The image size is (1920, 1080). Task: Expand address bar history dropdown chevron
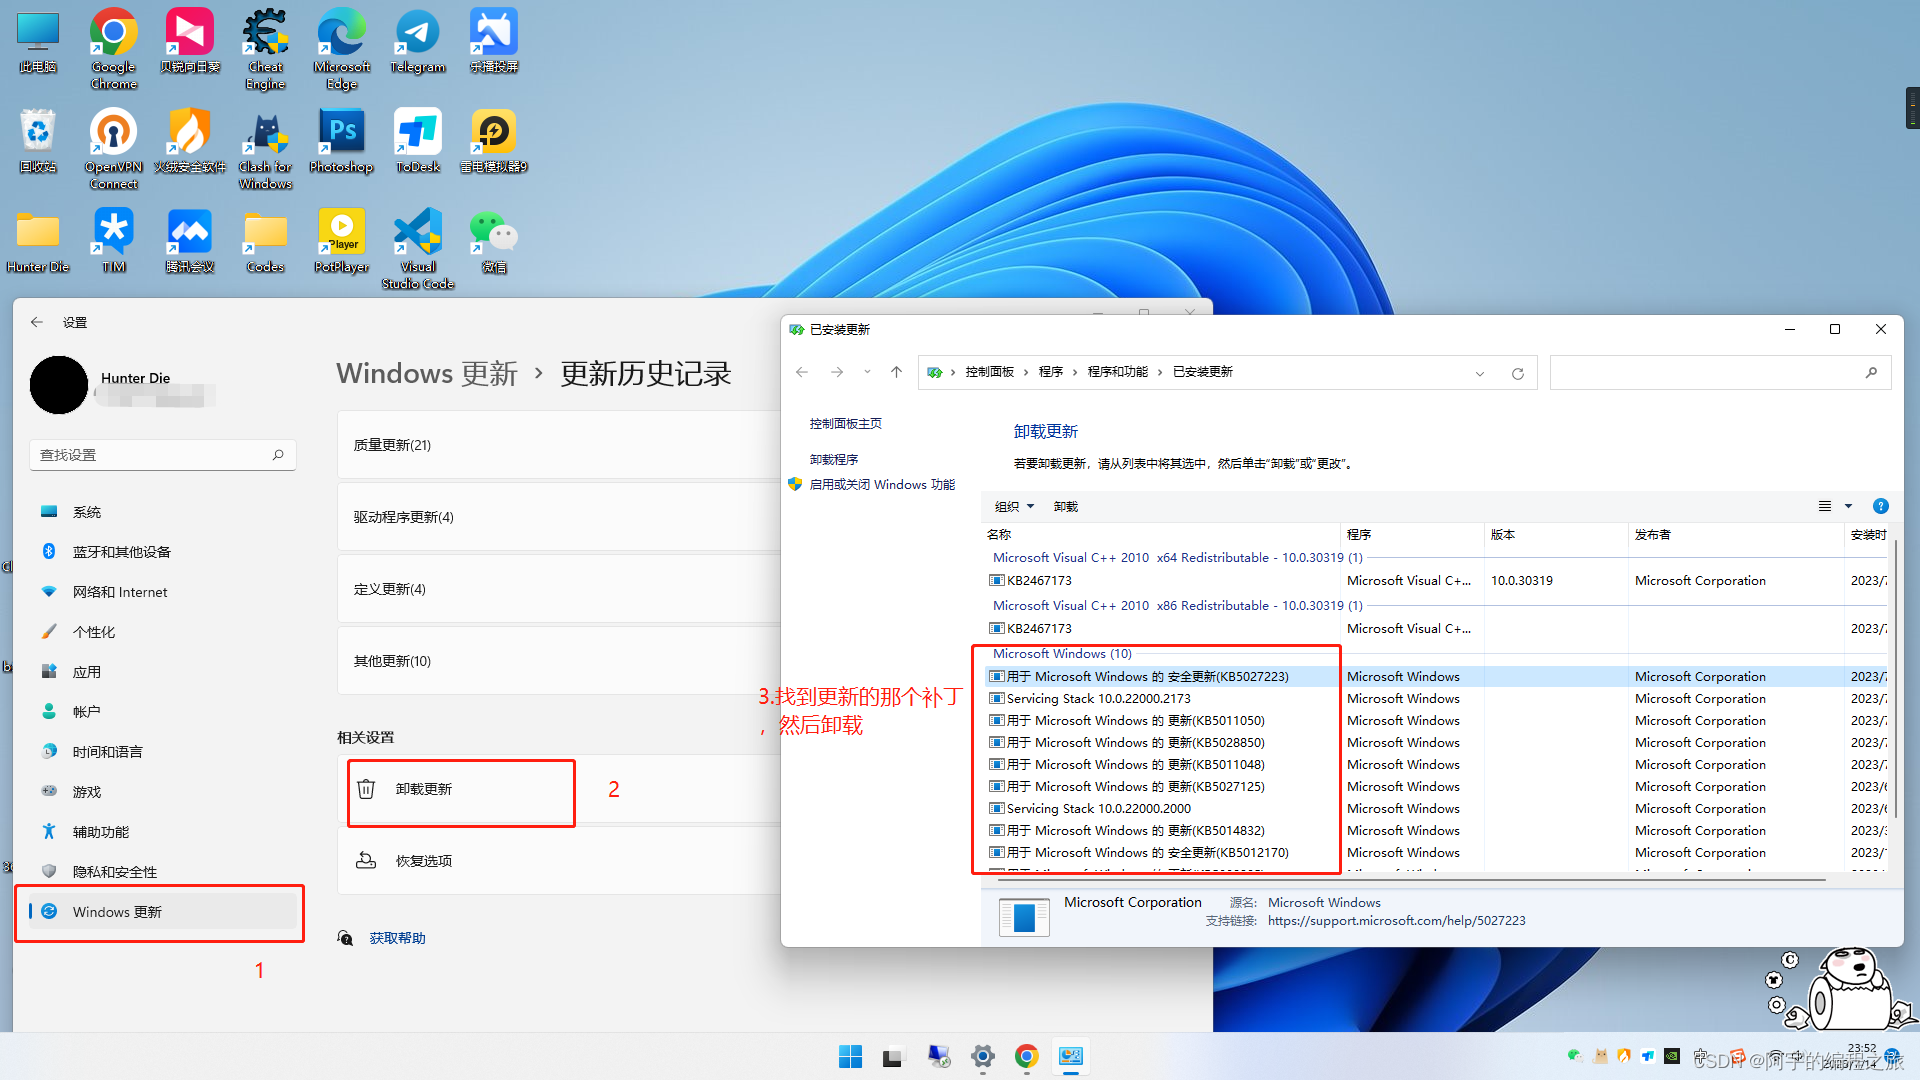pos(1479,373)
